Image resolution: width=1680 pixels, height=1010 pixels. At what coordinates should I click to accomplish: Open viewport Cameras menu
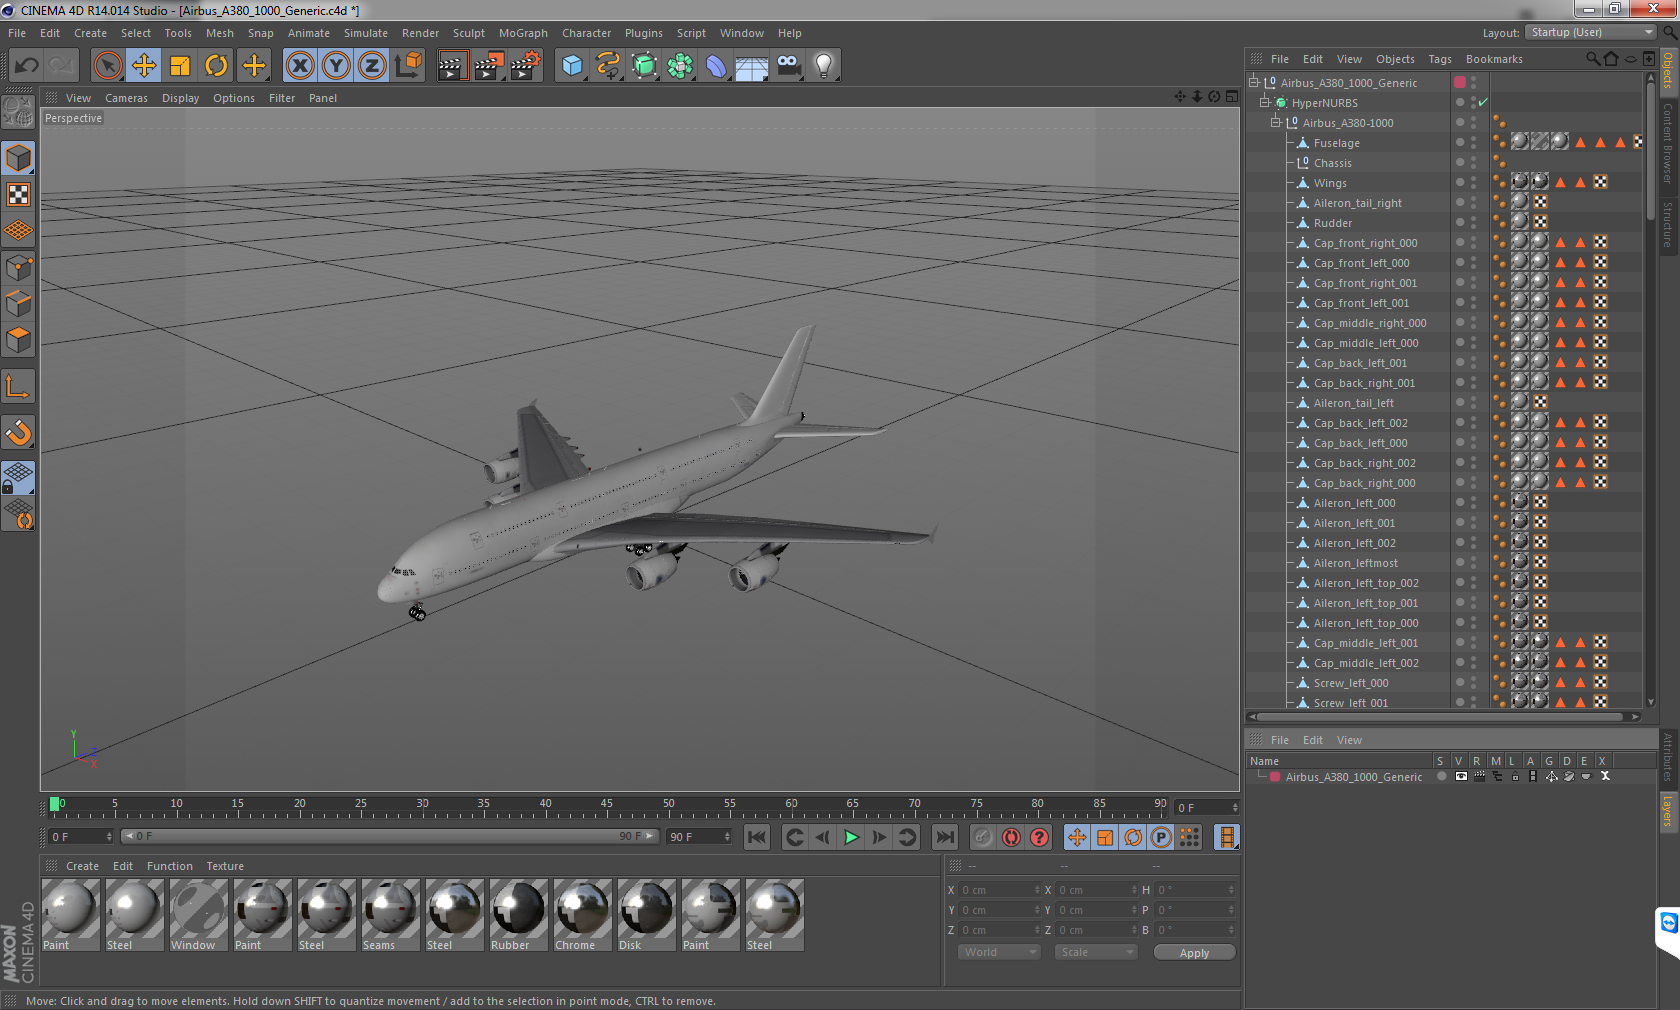coord(126,98)
